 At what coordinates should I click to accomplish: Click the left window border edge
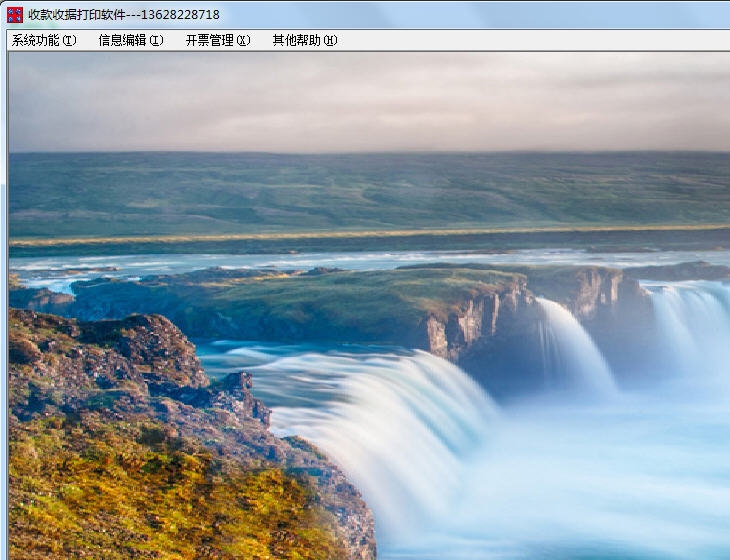coord(4,300)
